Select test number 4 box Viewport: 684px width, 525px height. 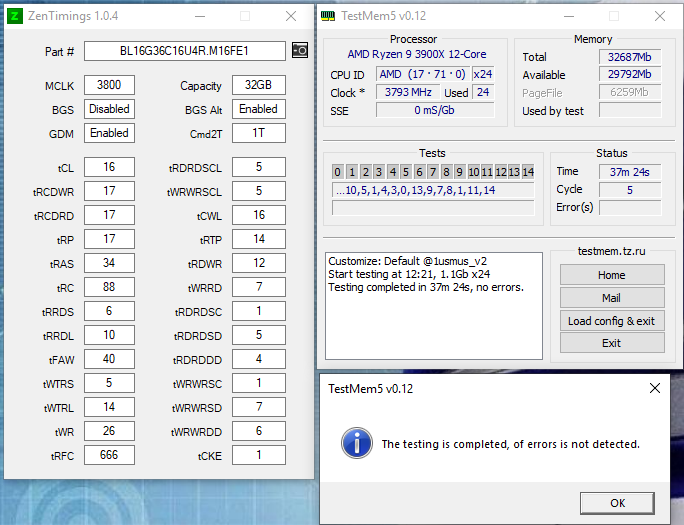[393, 172]
